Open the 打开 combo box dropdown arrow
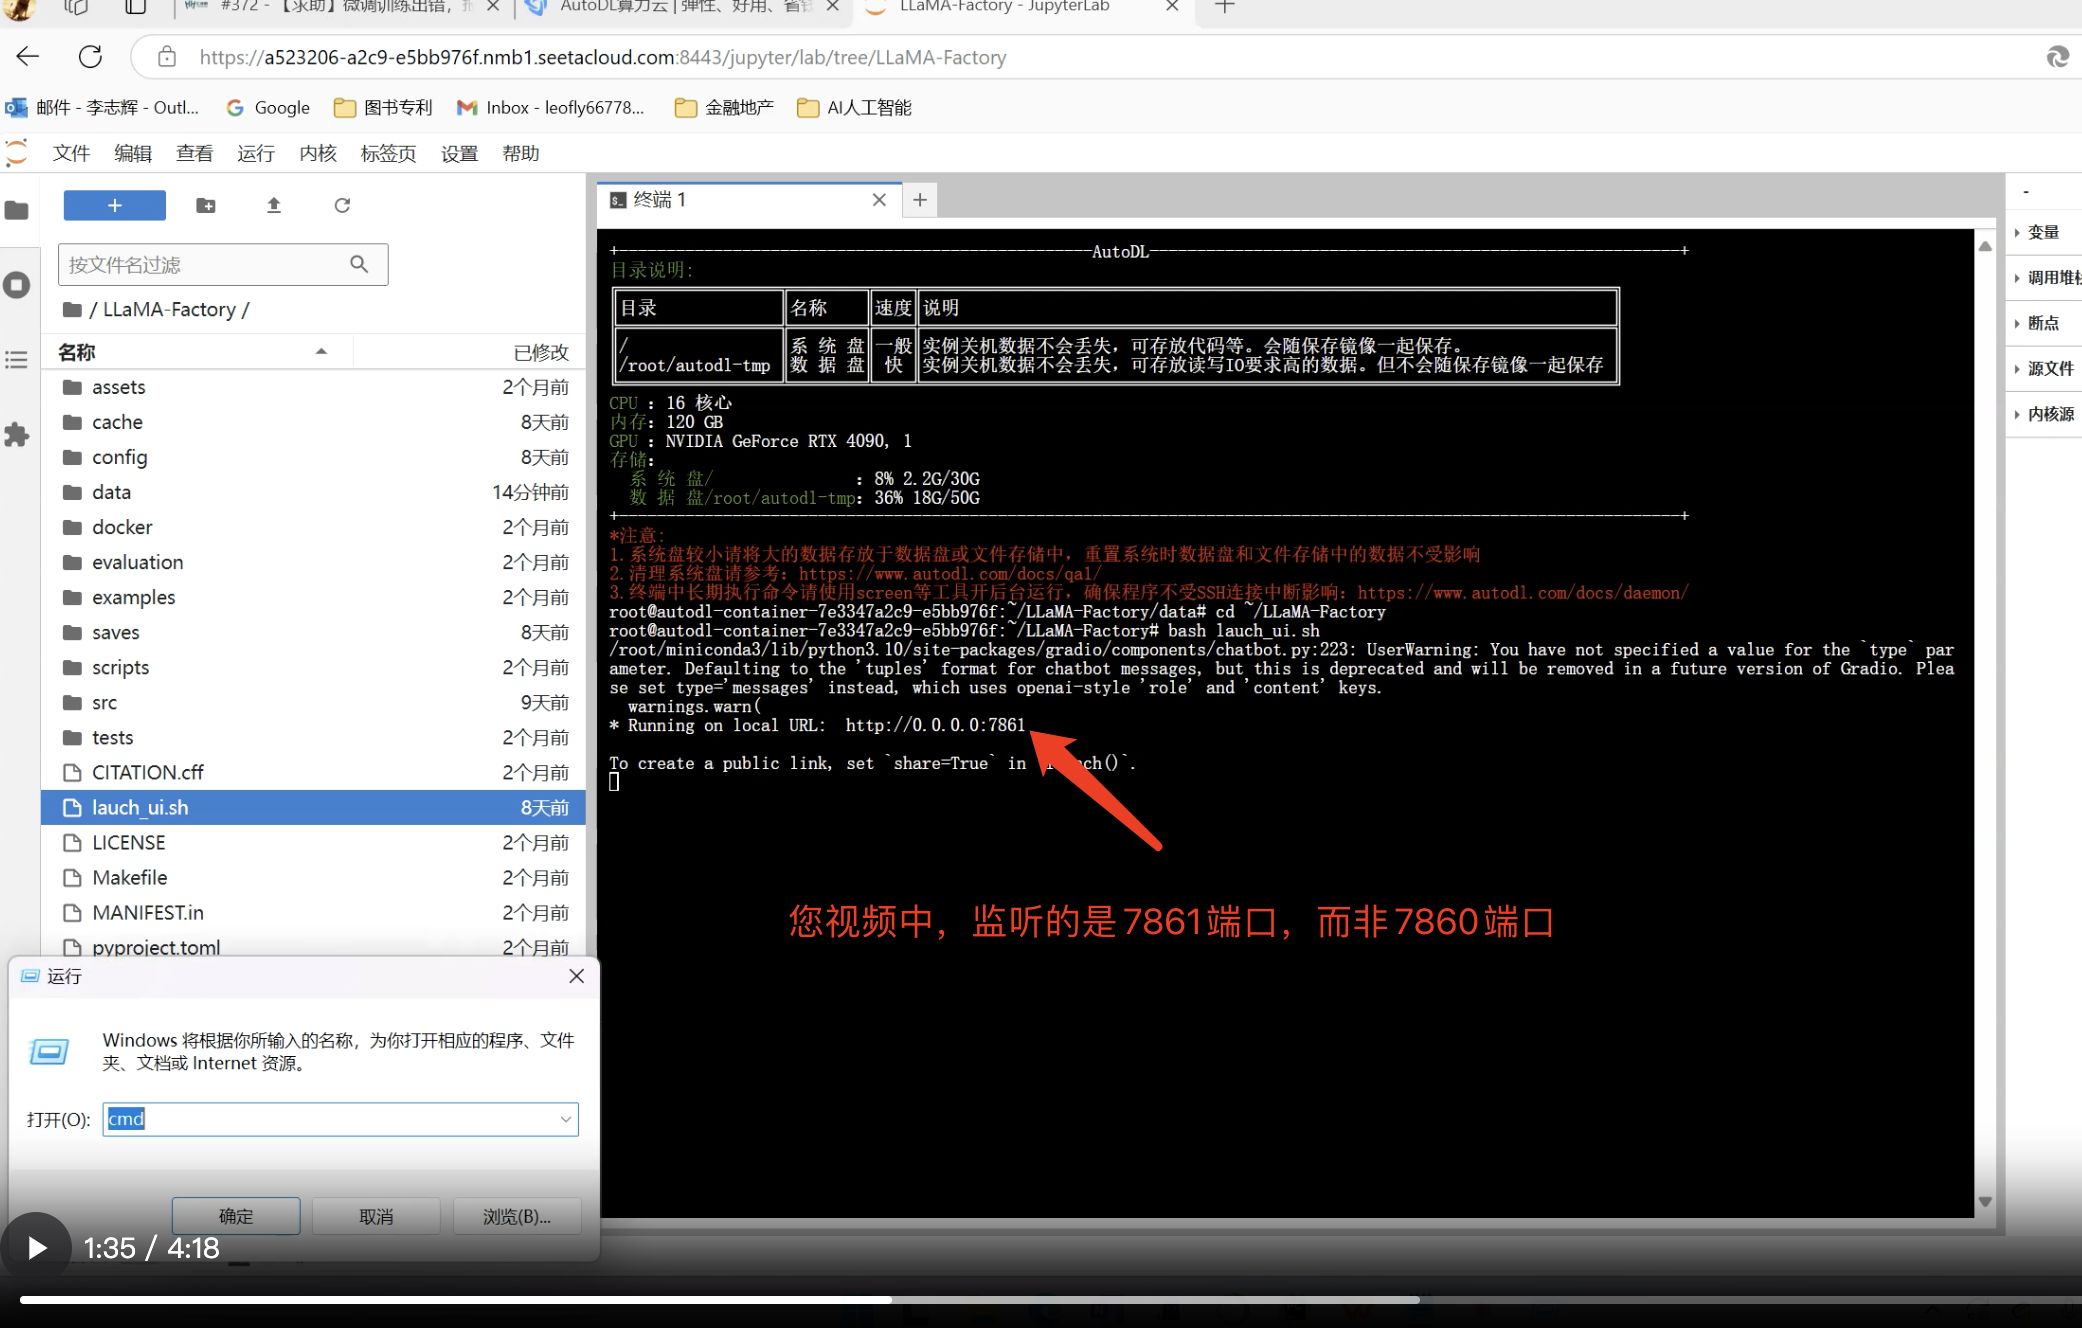This screenshot has width=2082, height=1328. (566, 1119)
